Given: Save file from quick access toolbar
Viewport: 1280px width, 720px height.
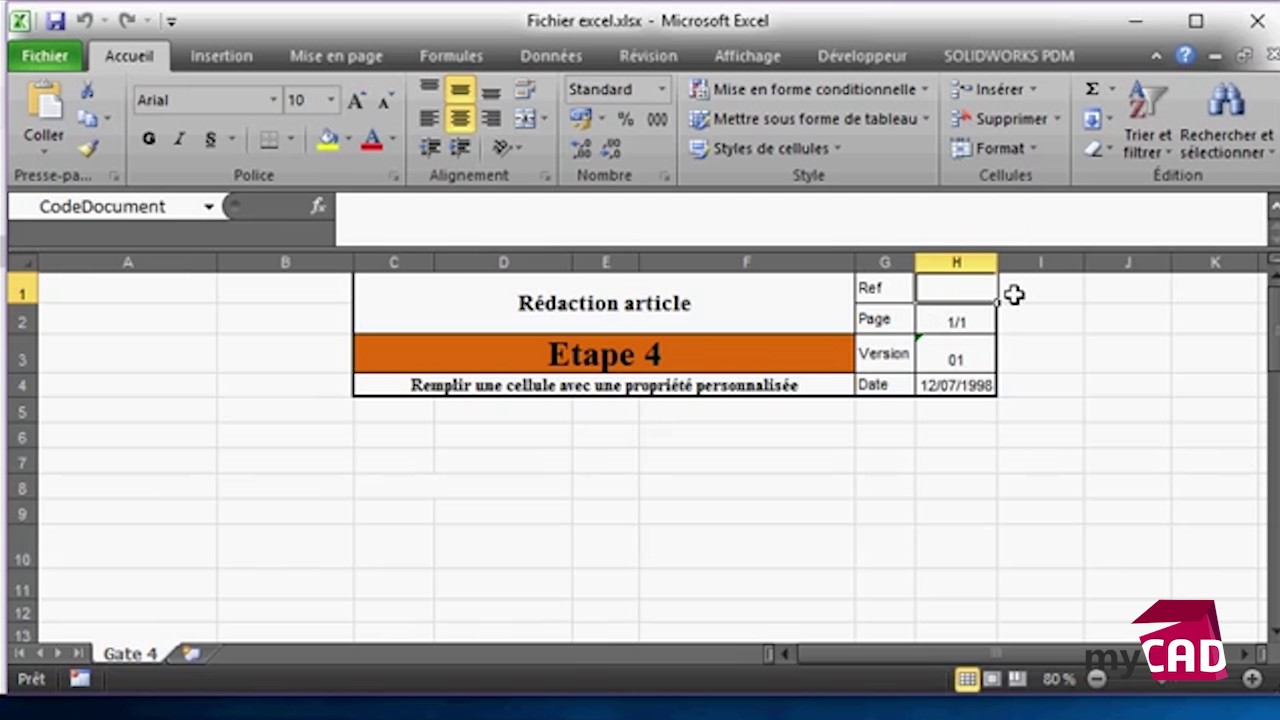Looking at the screenshot, I should click(x=54, y=20).
